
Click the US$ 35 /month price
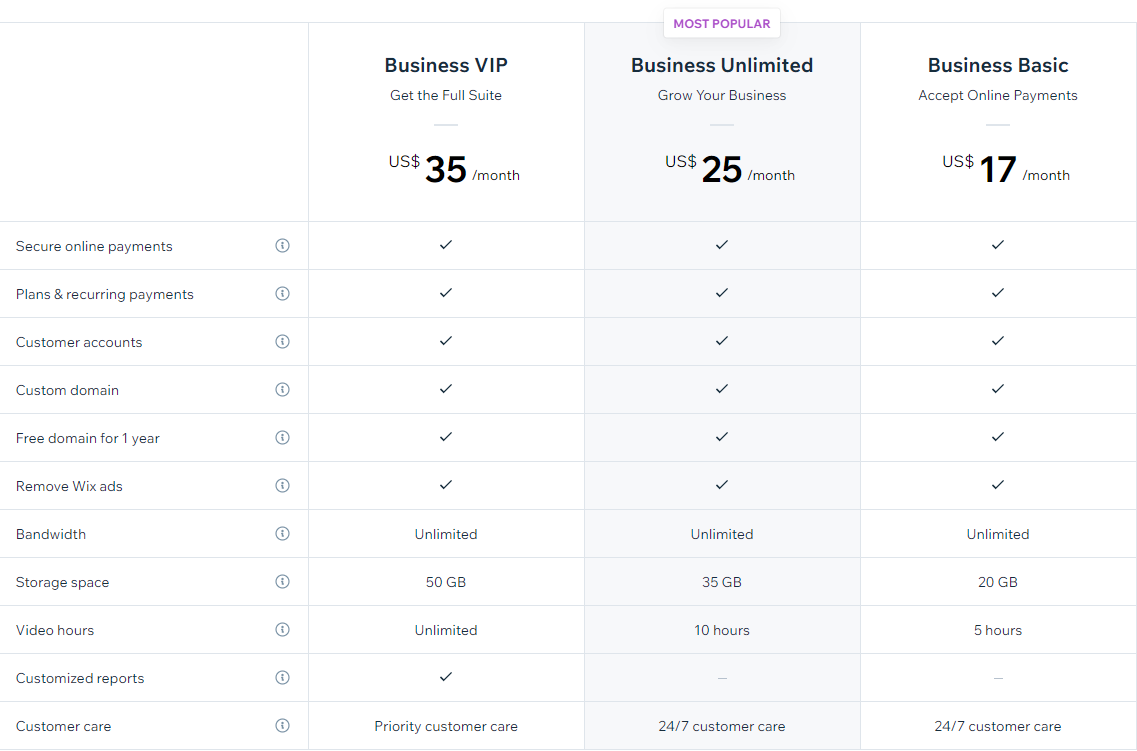[x=454, y=170]
